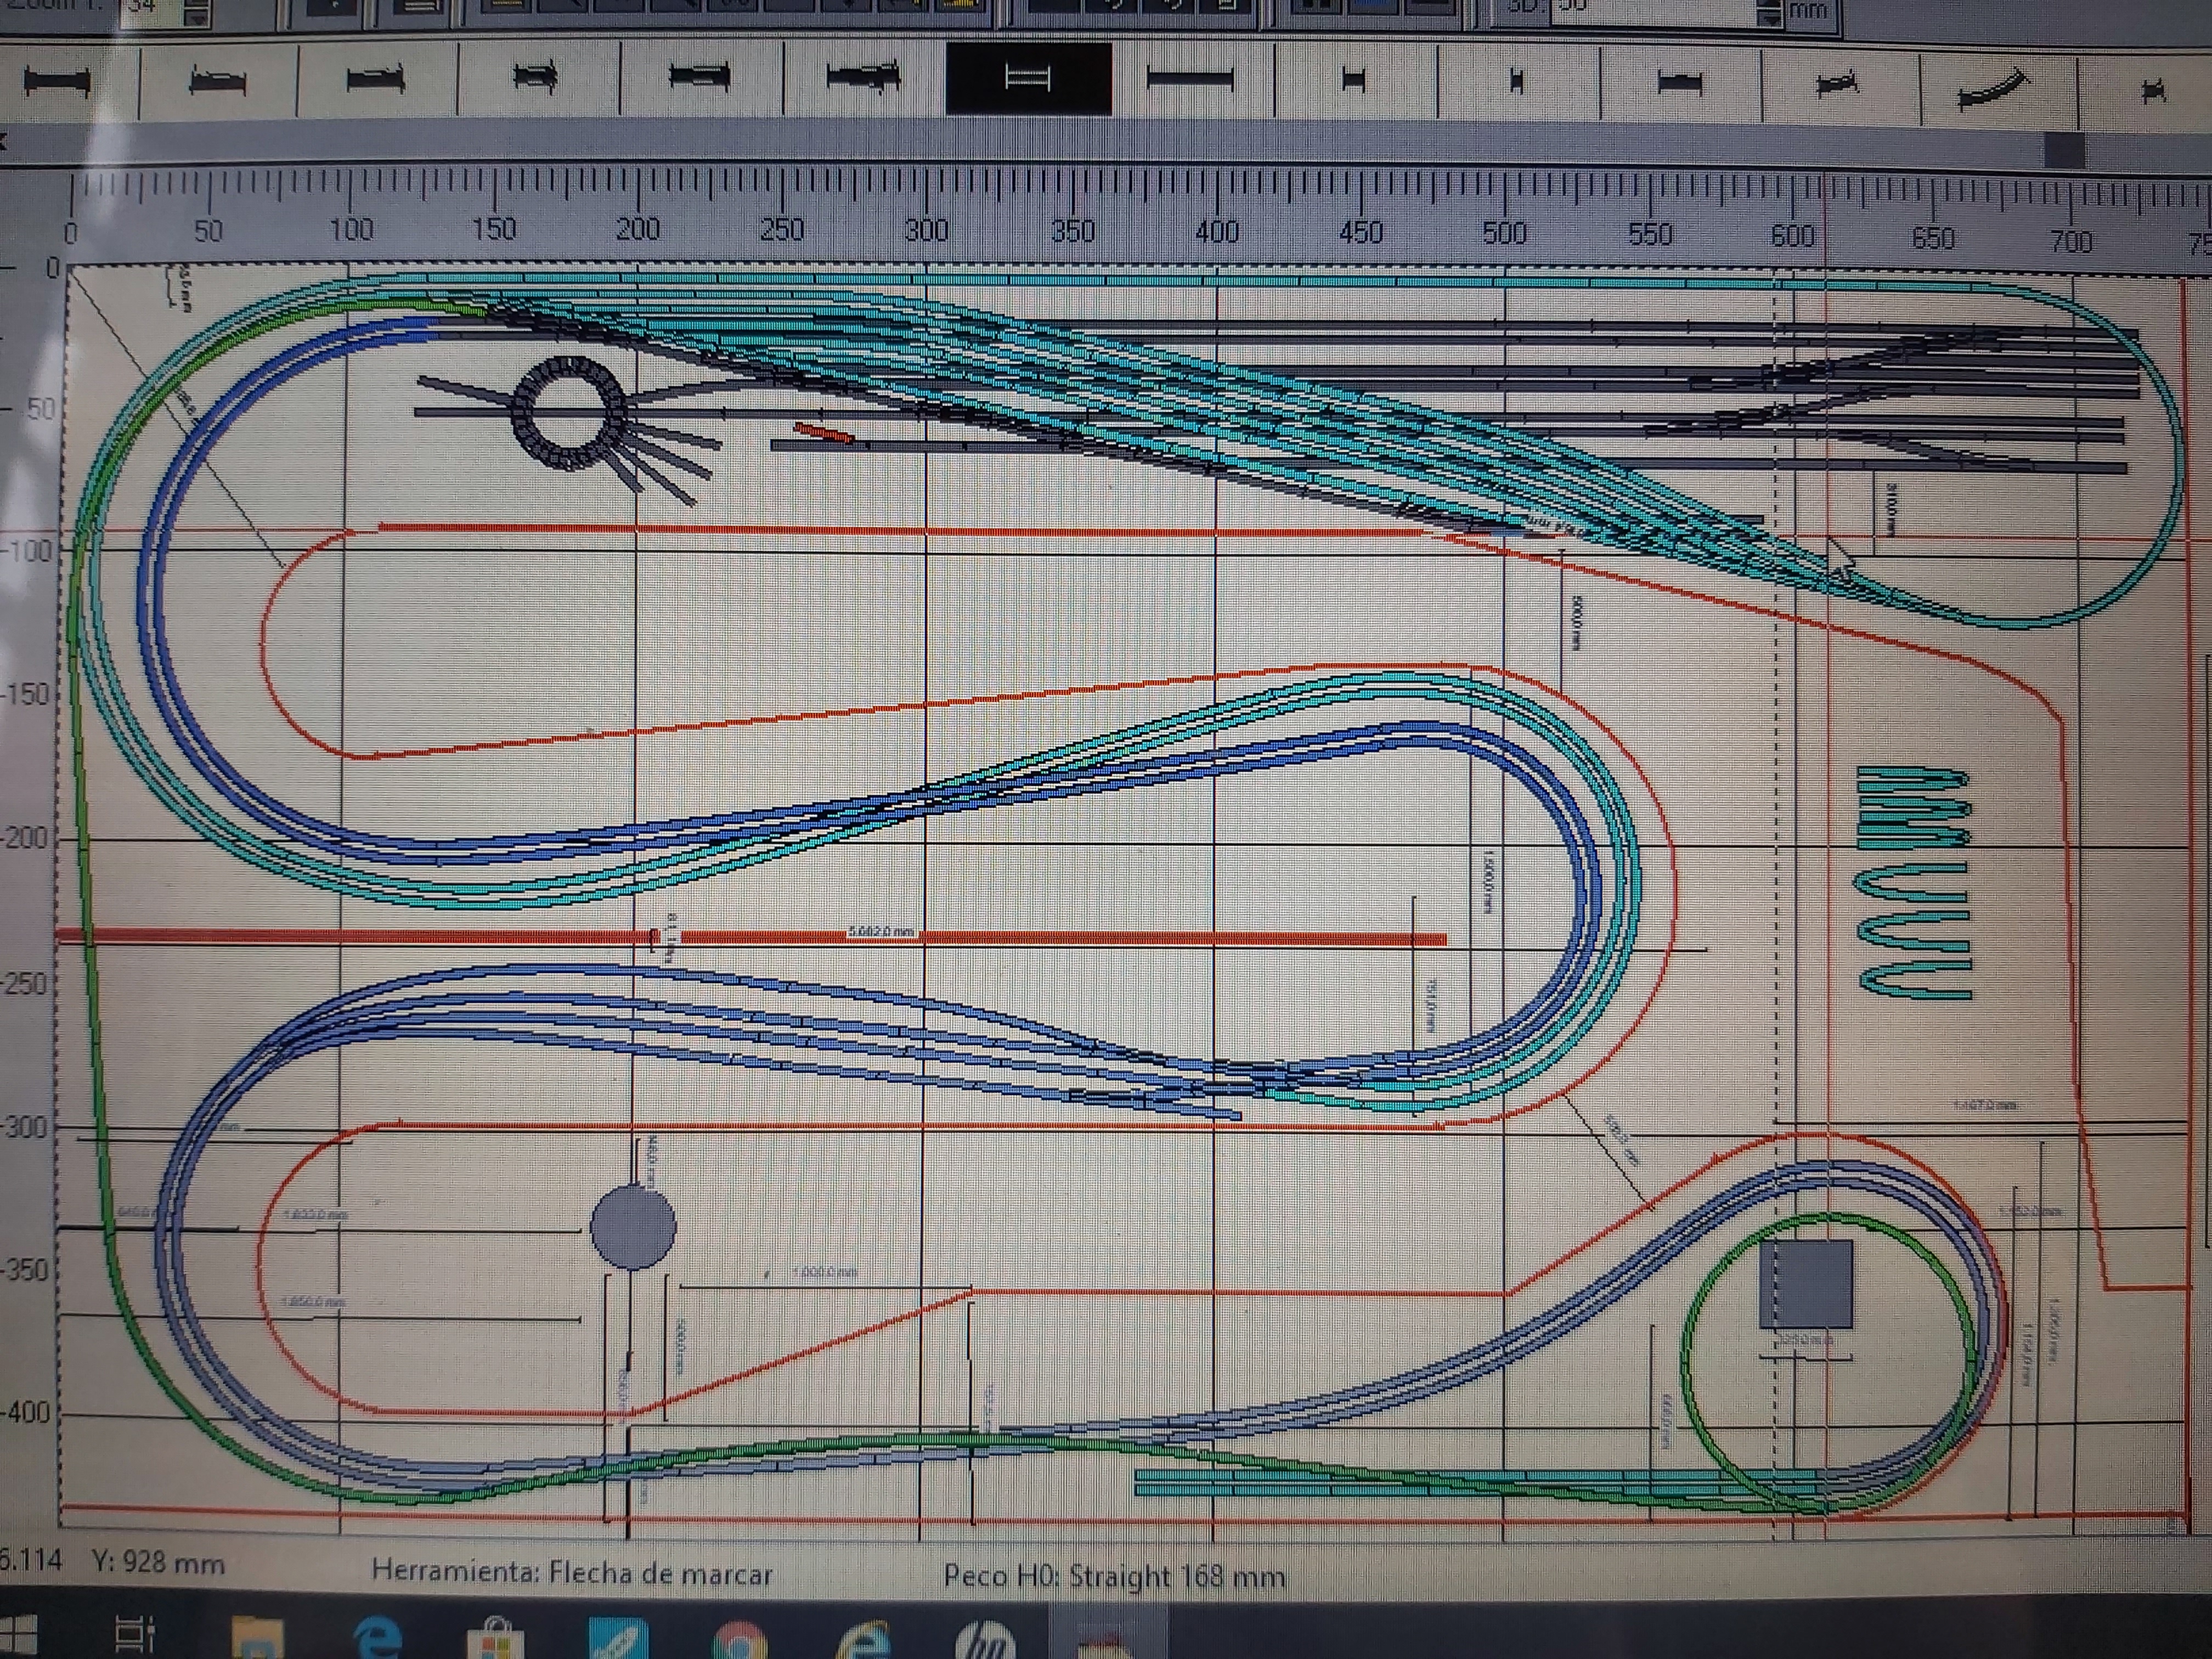Click the 1.850,0 mm dimension label
This screenshot has width=2212, height=1659.
click(x=314, y=1302)
